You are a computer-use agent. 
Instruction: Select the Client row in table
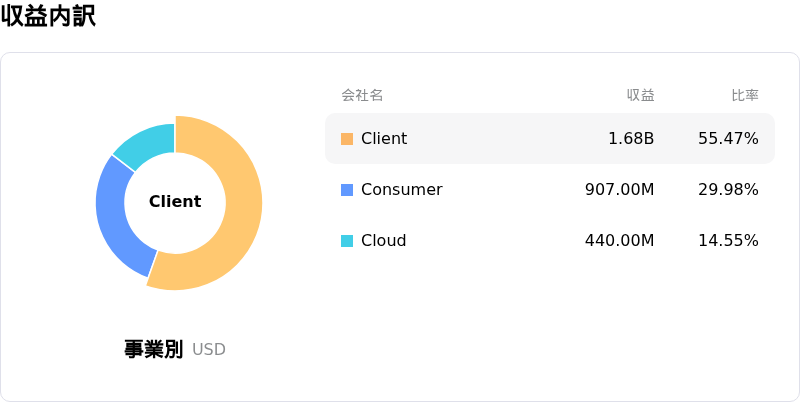(x=550, y=139)
